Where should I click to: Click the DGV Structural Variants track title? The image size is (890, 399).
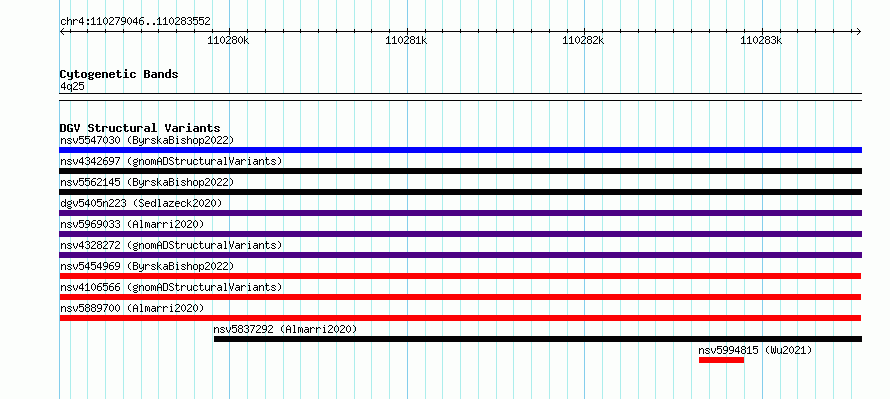[140, 128]
